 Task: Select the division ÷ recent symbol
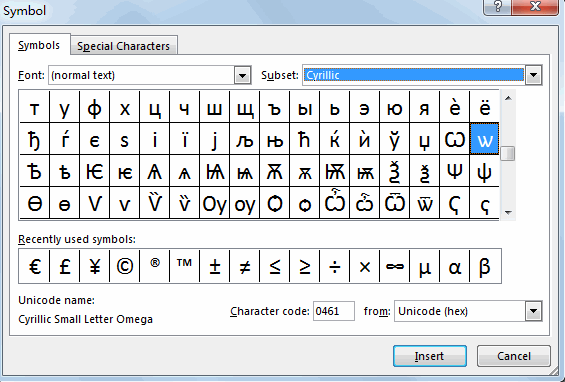coord(335,266)
